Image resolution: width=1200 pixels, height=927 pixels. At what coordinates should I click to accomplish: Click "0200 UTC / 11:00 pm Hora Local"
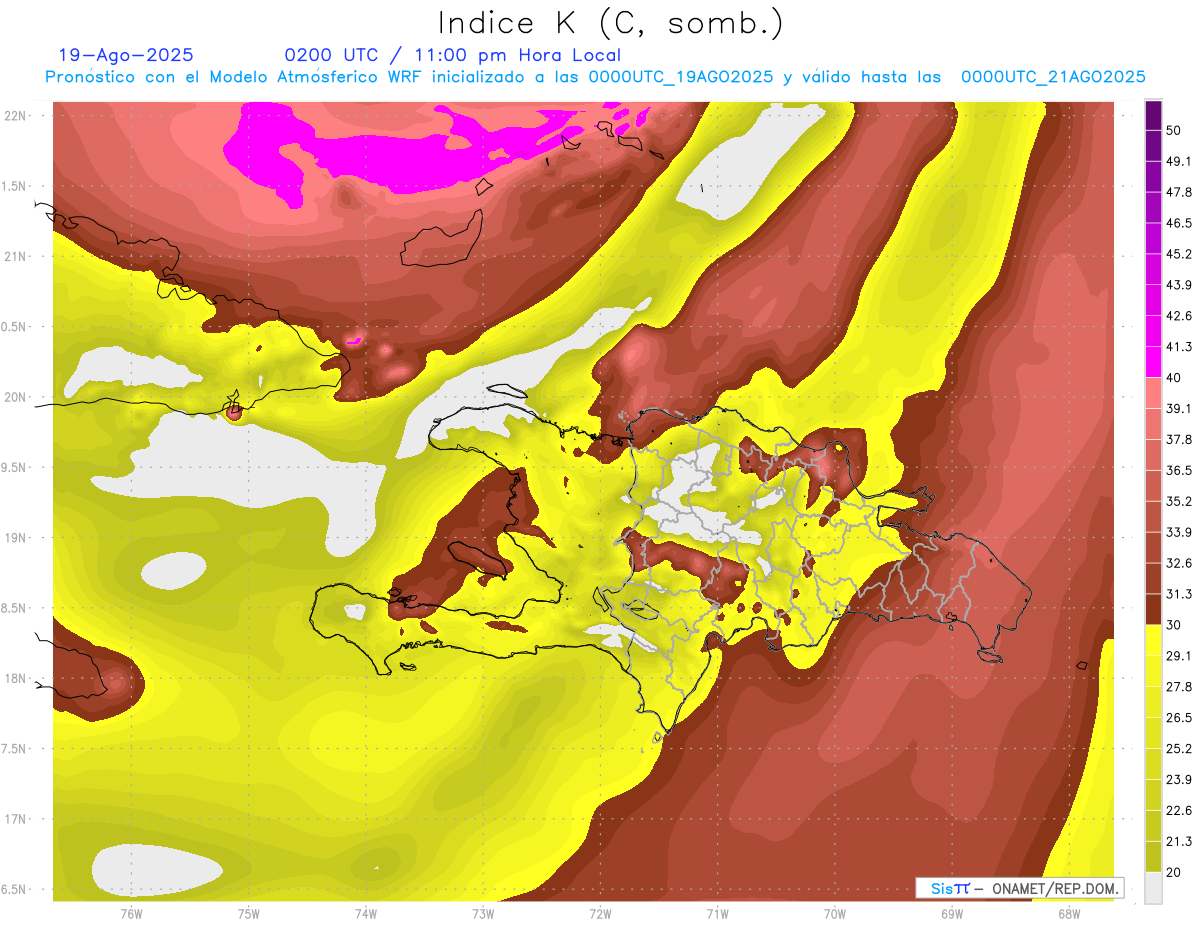pos(452,55)
